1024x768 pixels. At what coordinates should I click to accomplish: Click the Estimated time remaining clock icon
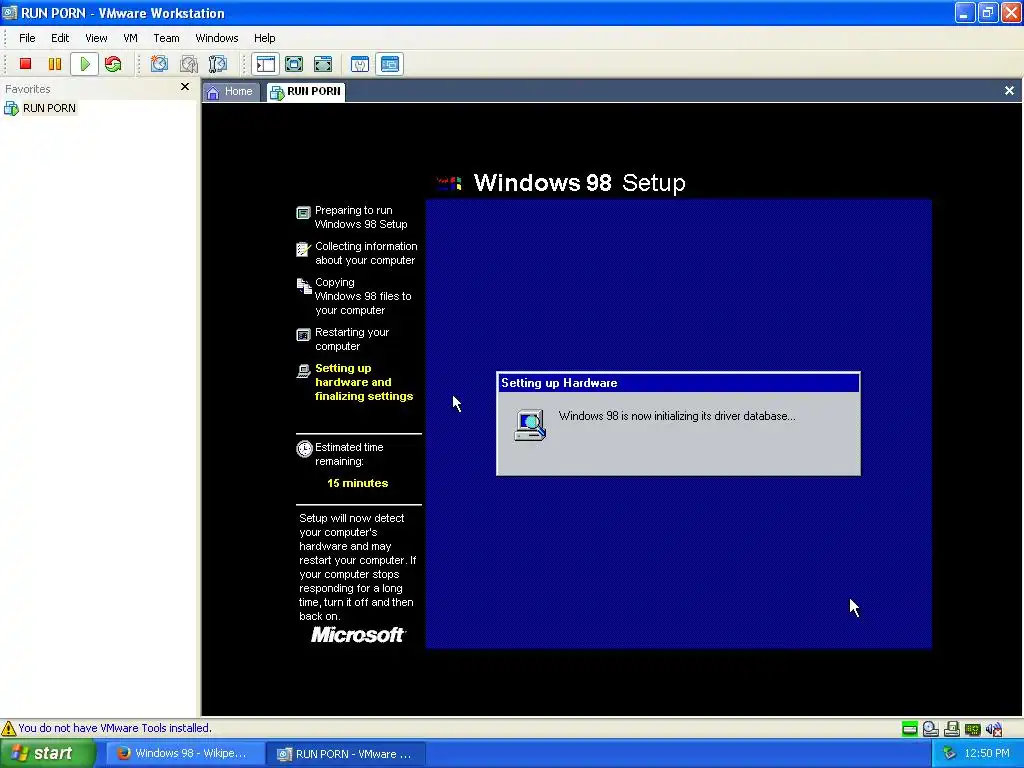tap(304, 449)
